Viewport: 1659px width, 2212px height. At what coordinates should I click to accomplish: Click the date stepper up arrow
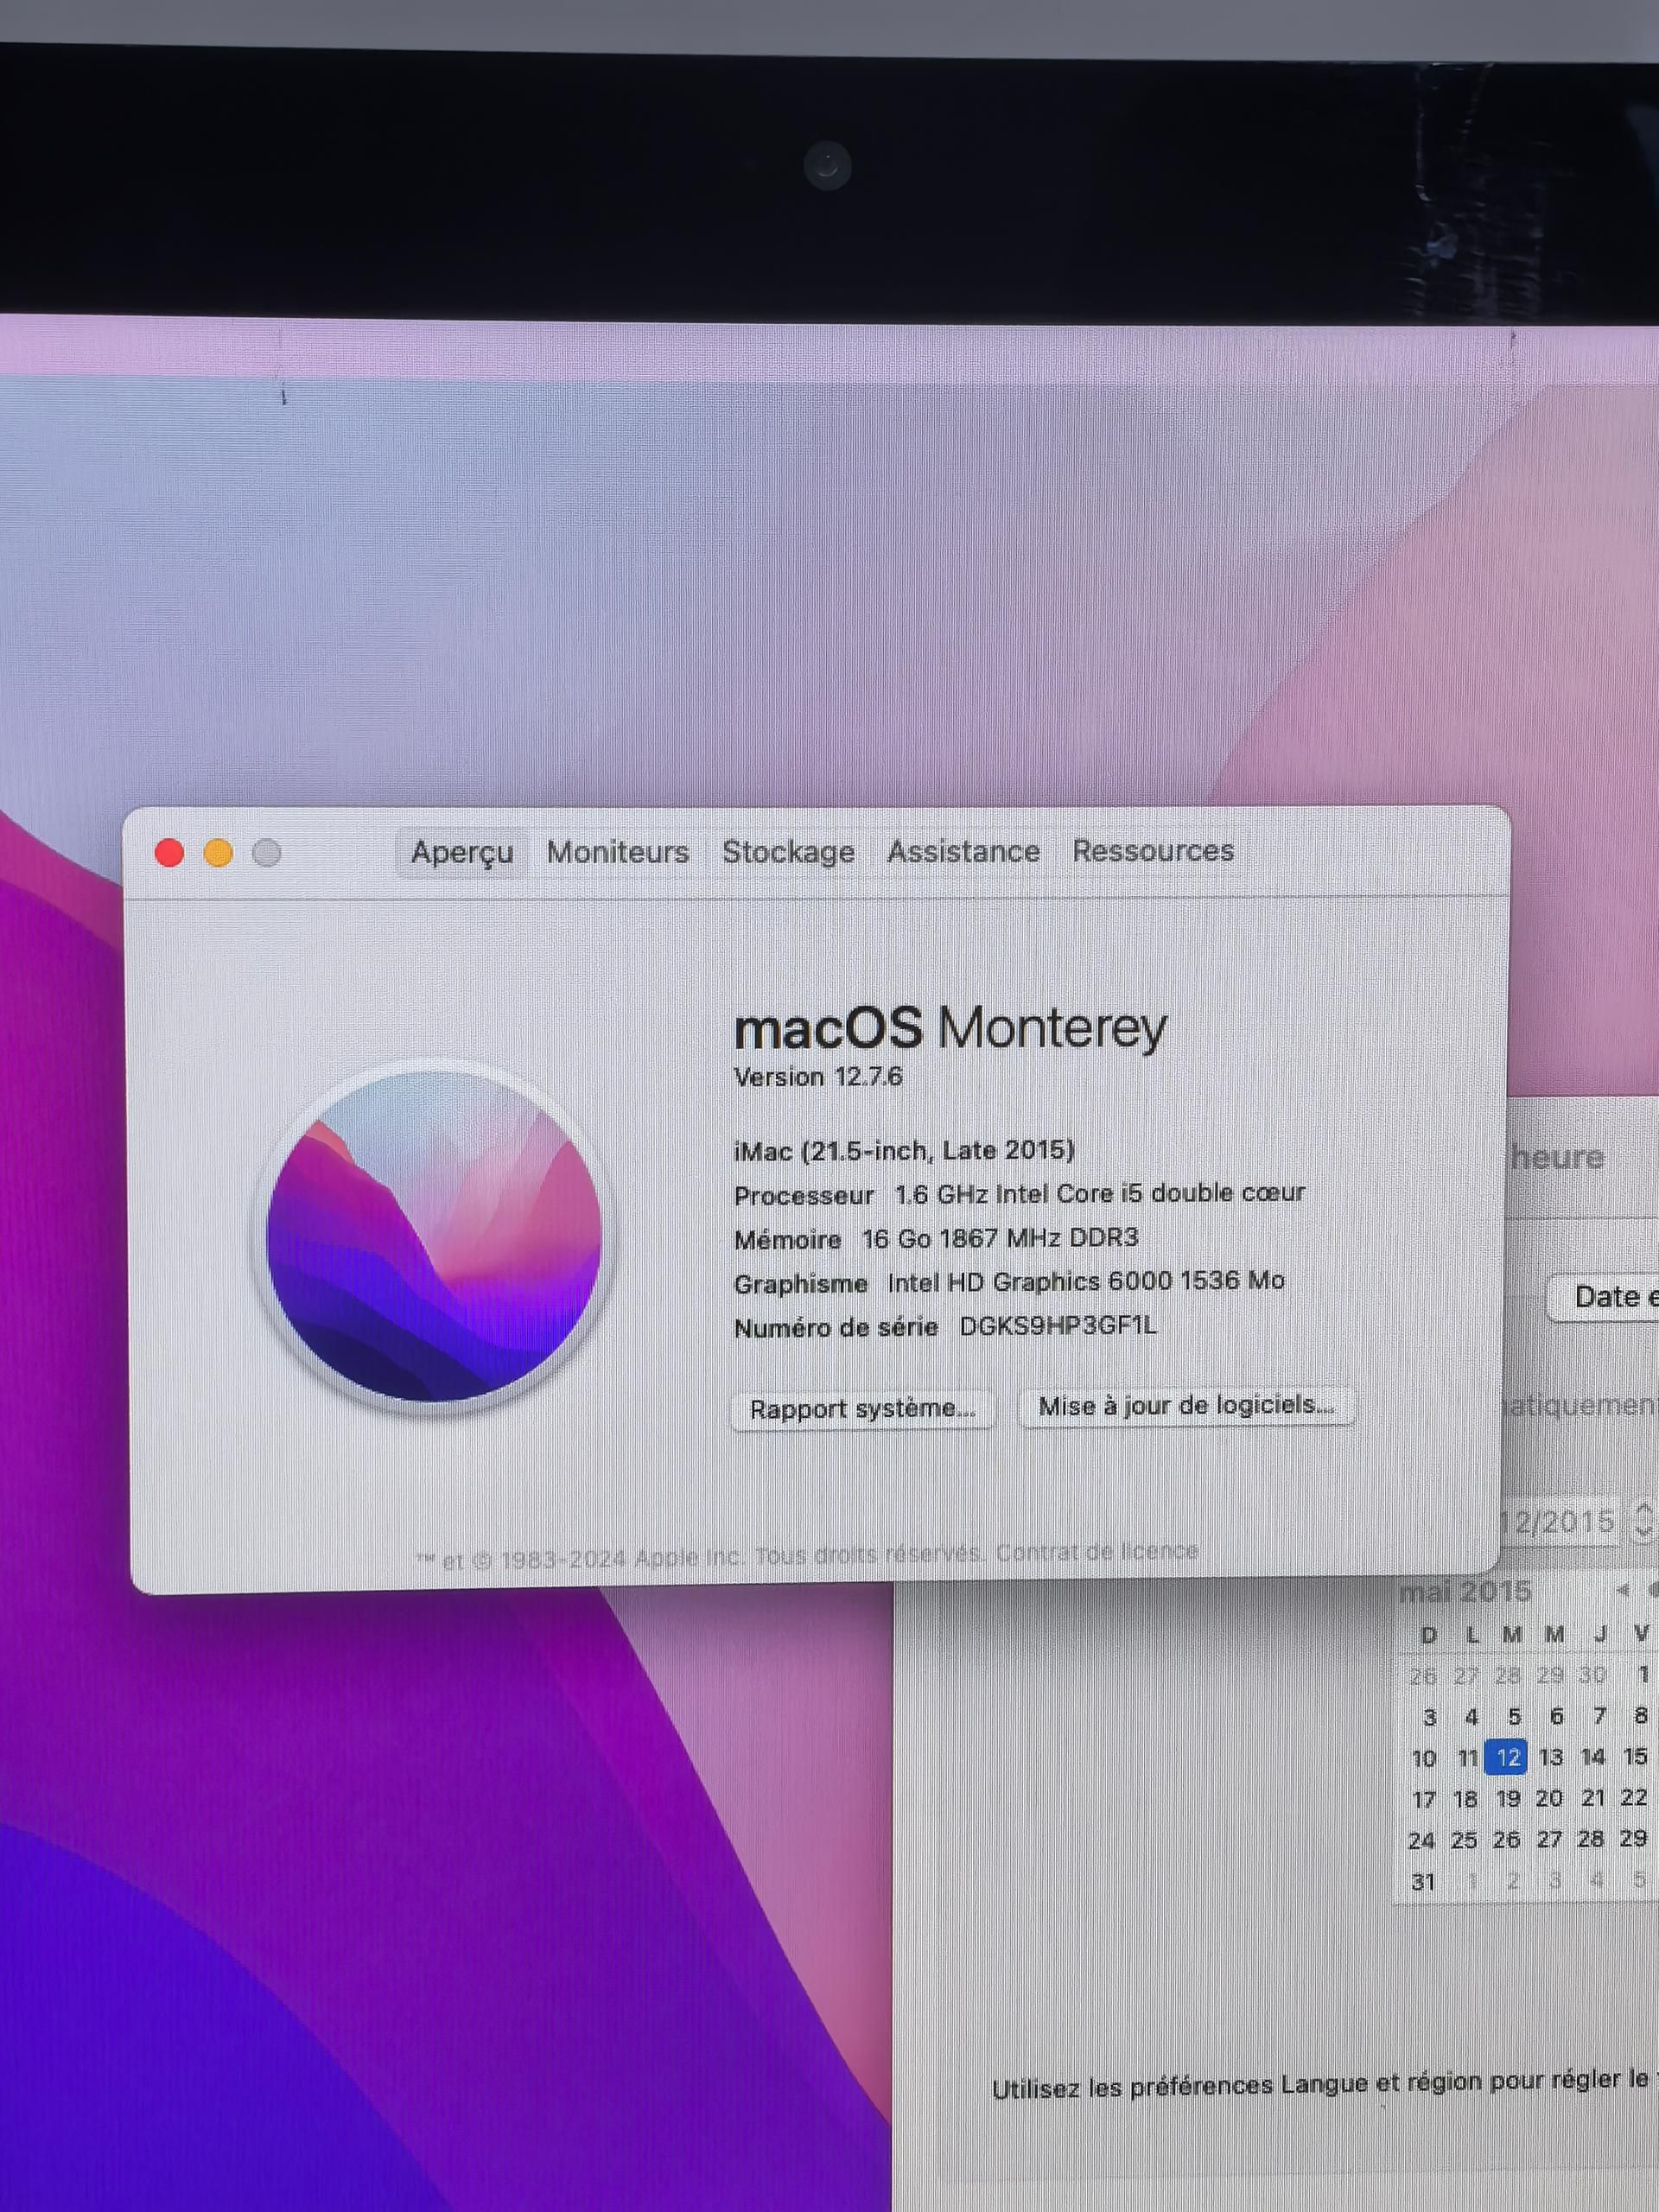1648,1508
